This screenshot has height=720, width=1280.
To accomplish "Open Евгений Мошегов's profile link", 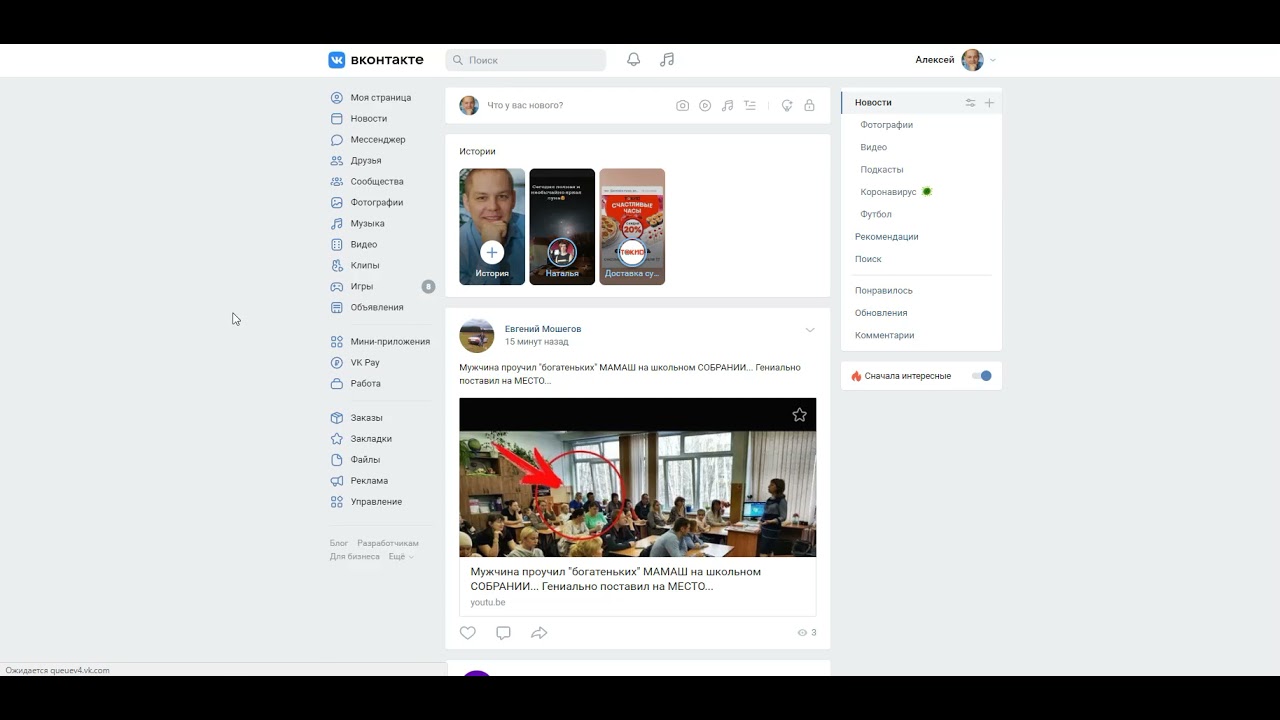I will [543, 329].
